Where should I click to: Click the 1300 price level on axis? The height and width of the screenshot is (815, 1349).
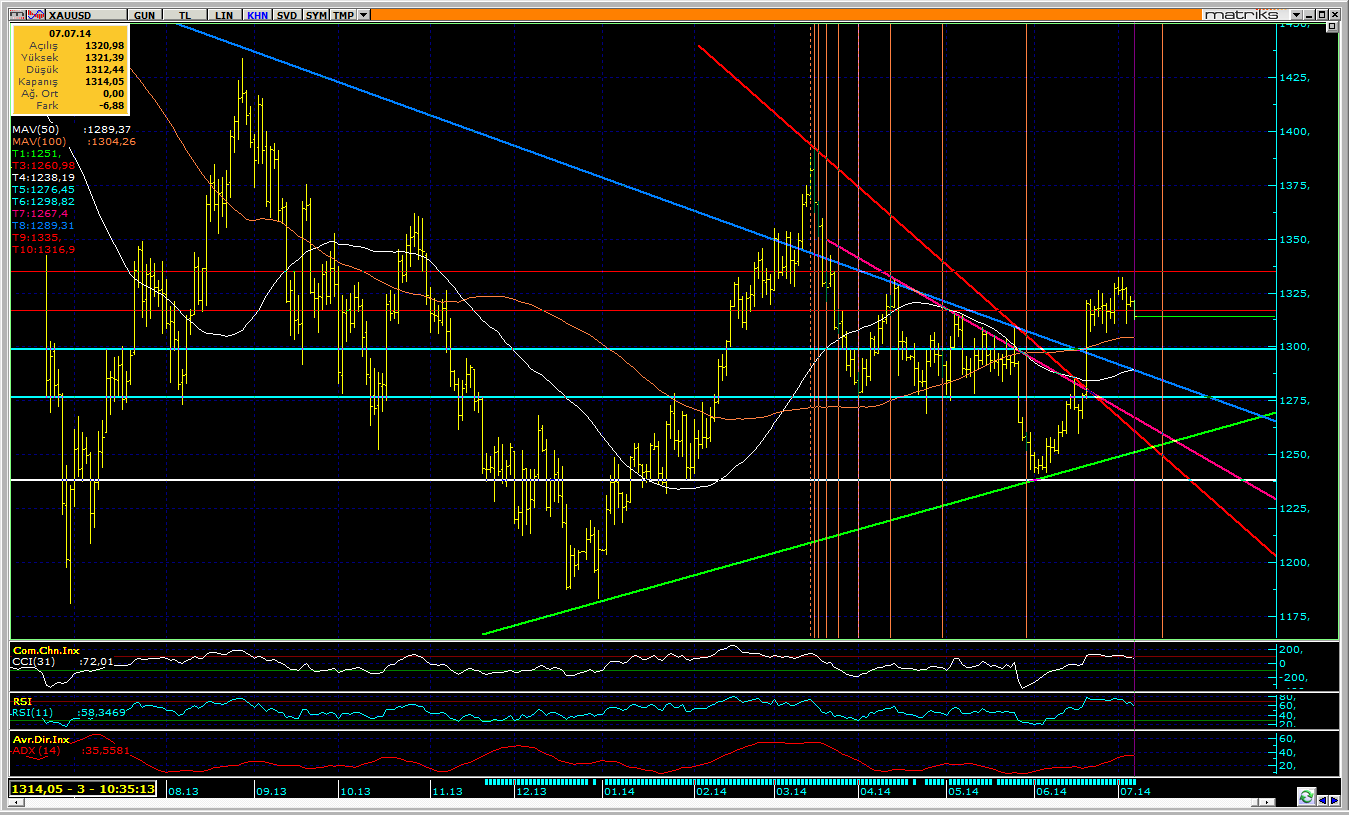1293,347
